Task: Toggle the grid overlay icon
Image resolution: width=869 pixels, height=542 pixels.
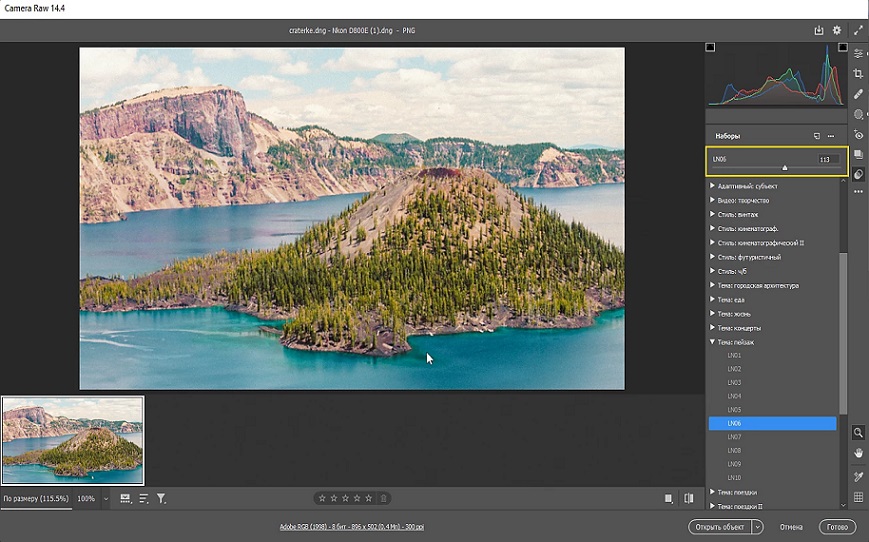Action: point(858,498)
